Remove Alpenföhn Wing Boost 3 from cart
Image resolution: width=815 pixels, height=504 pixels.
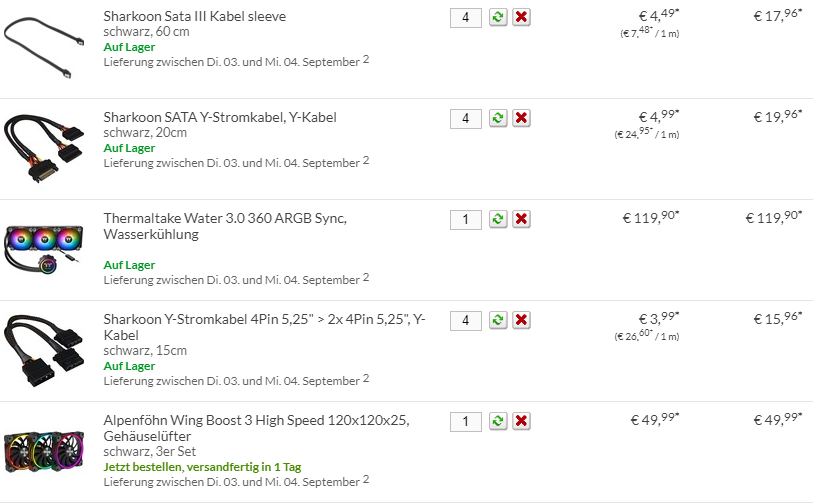click(521, 421)
